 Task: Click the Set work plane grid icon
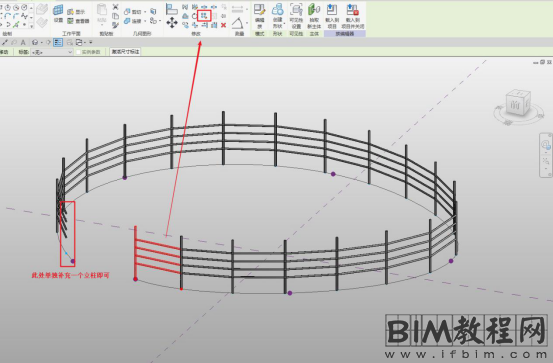click(x=58, y=13)
